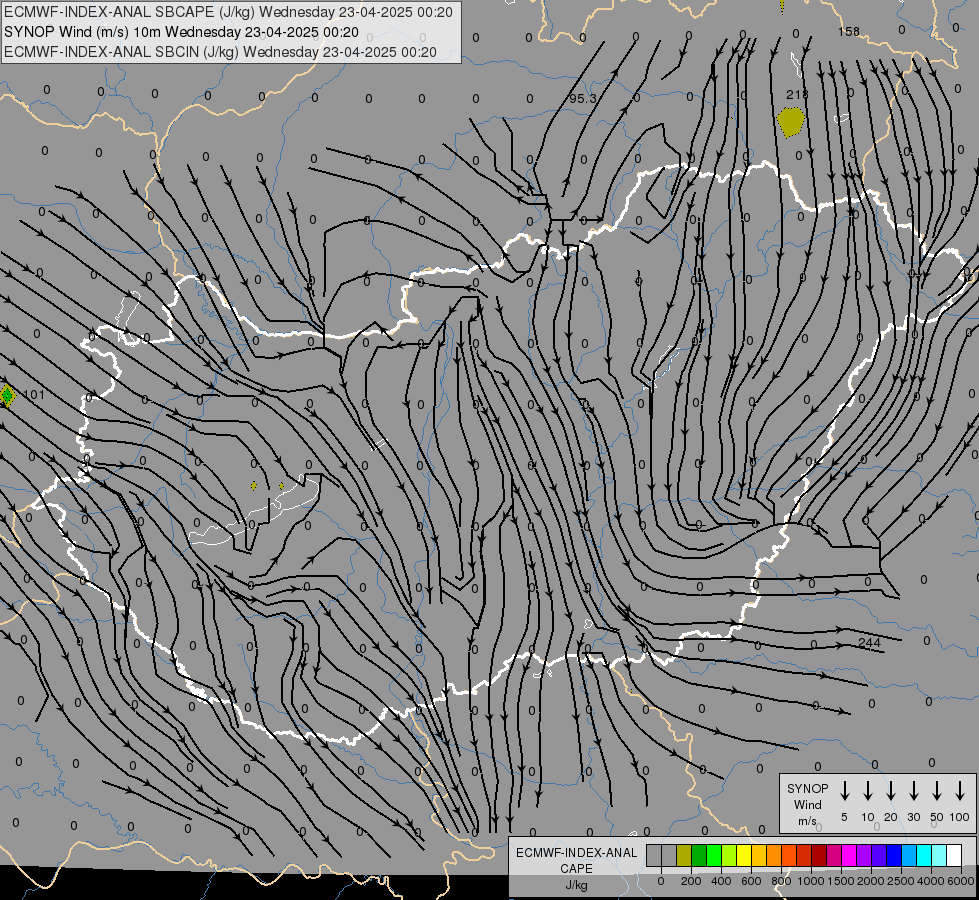Click the 2500 tick label on CAPE scale
Viewport: 979px width, 900px height.
[x=901, y=881]
